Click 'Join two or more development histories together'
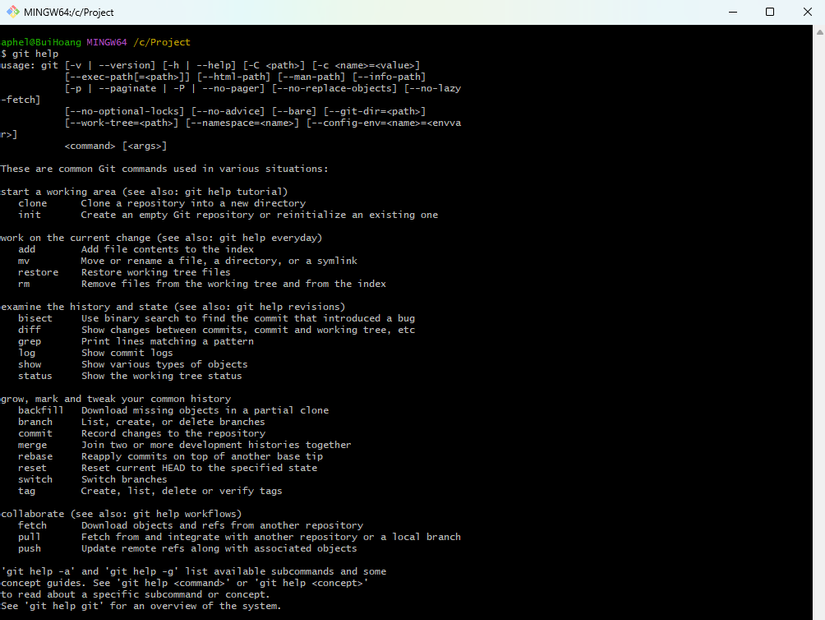 click(216, 445)
